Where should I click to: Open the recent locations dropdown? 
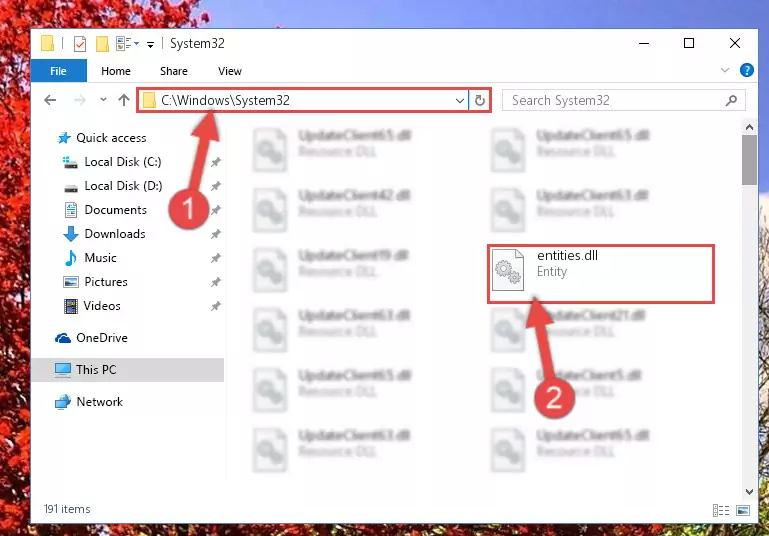pyautogui.click(x=103, y=100)
